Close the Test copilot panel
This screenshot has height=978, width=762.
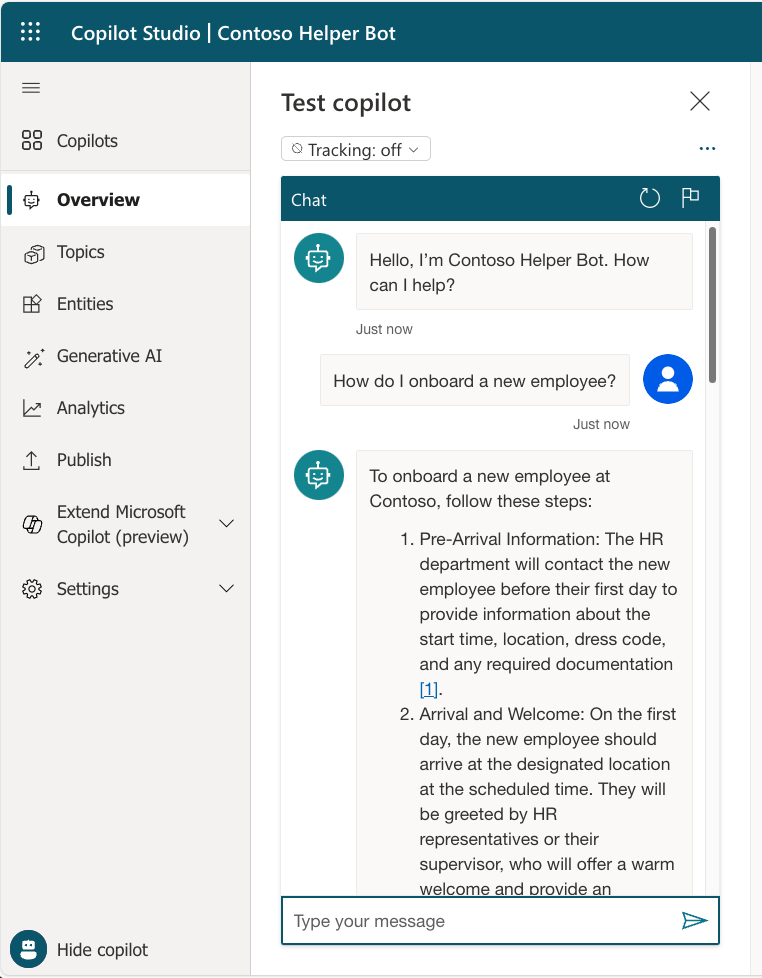700,101
